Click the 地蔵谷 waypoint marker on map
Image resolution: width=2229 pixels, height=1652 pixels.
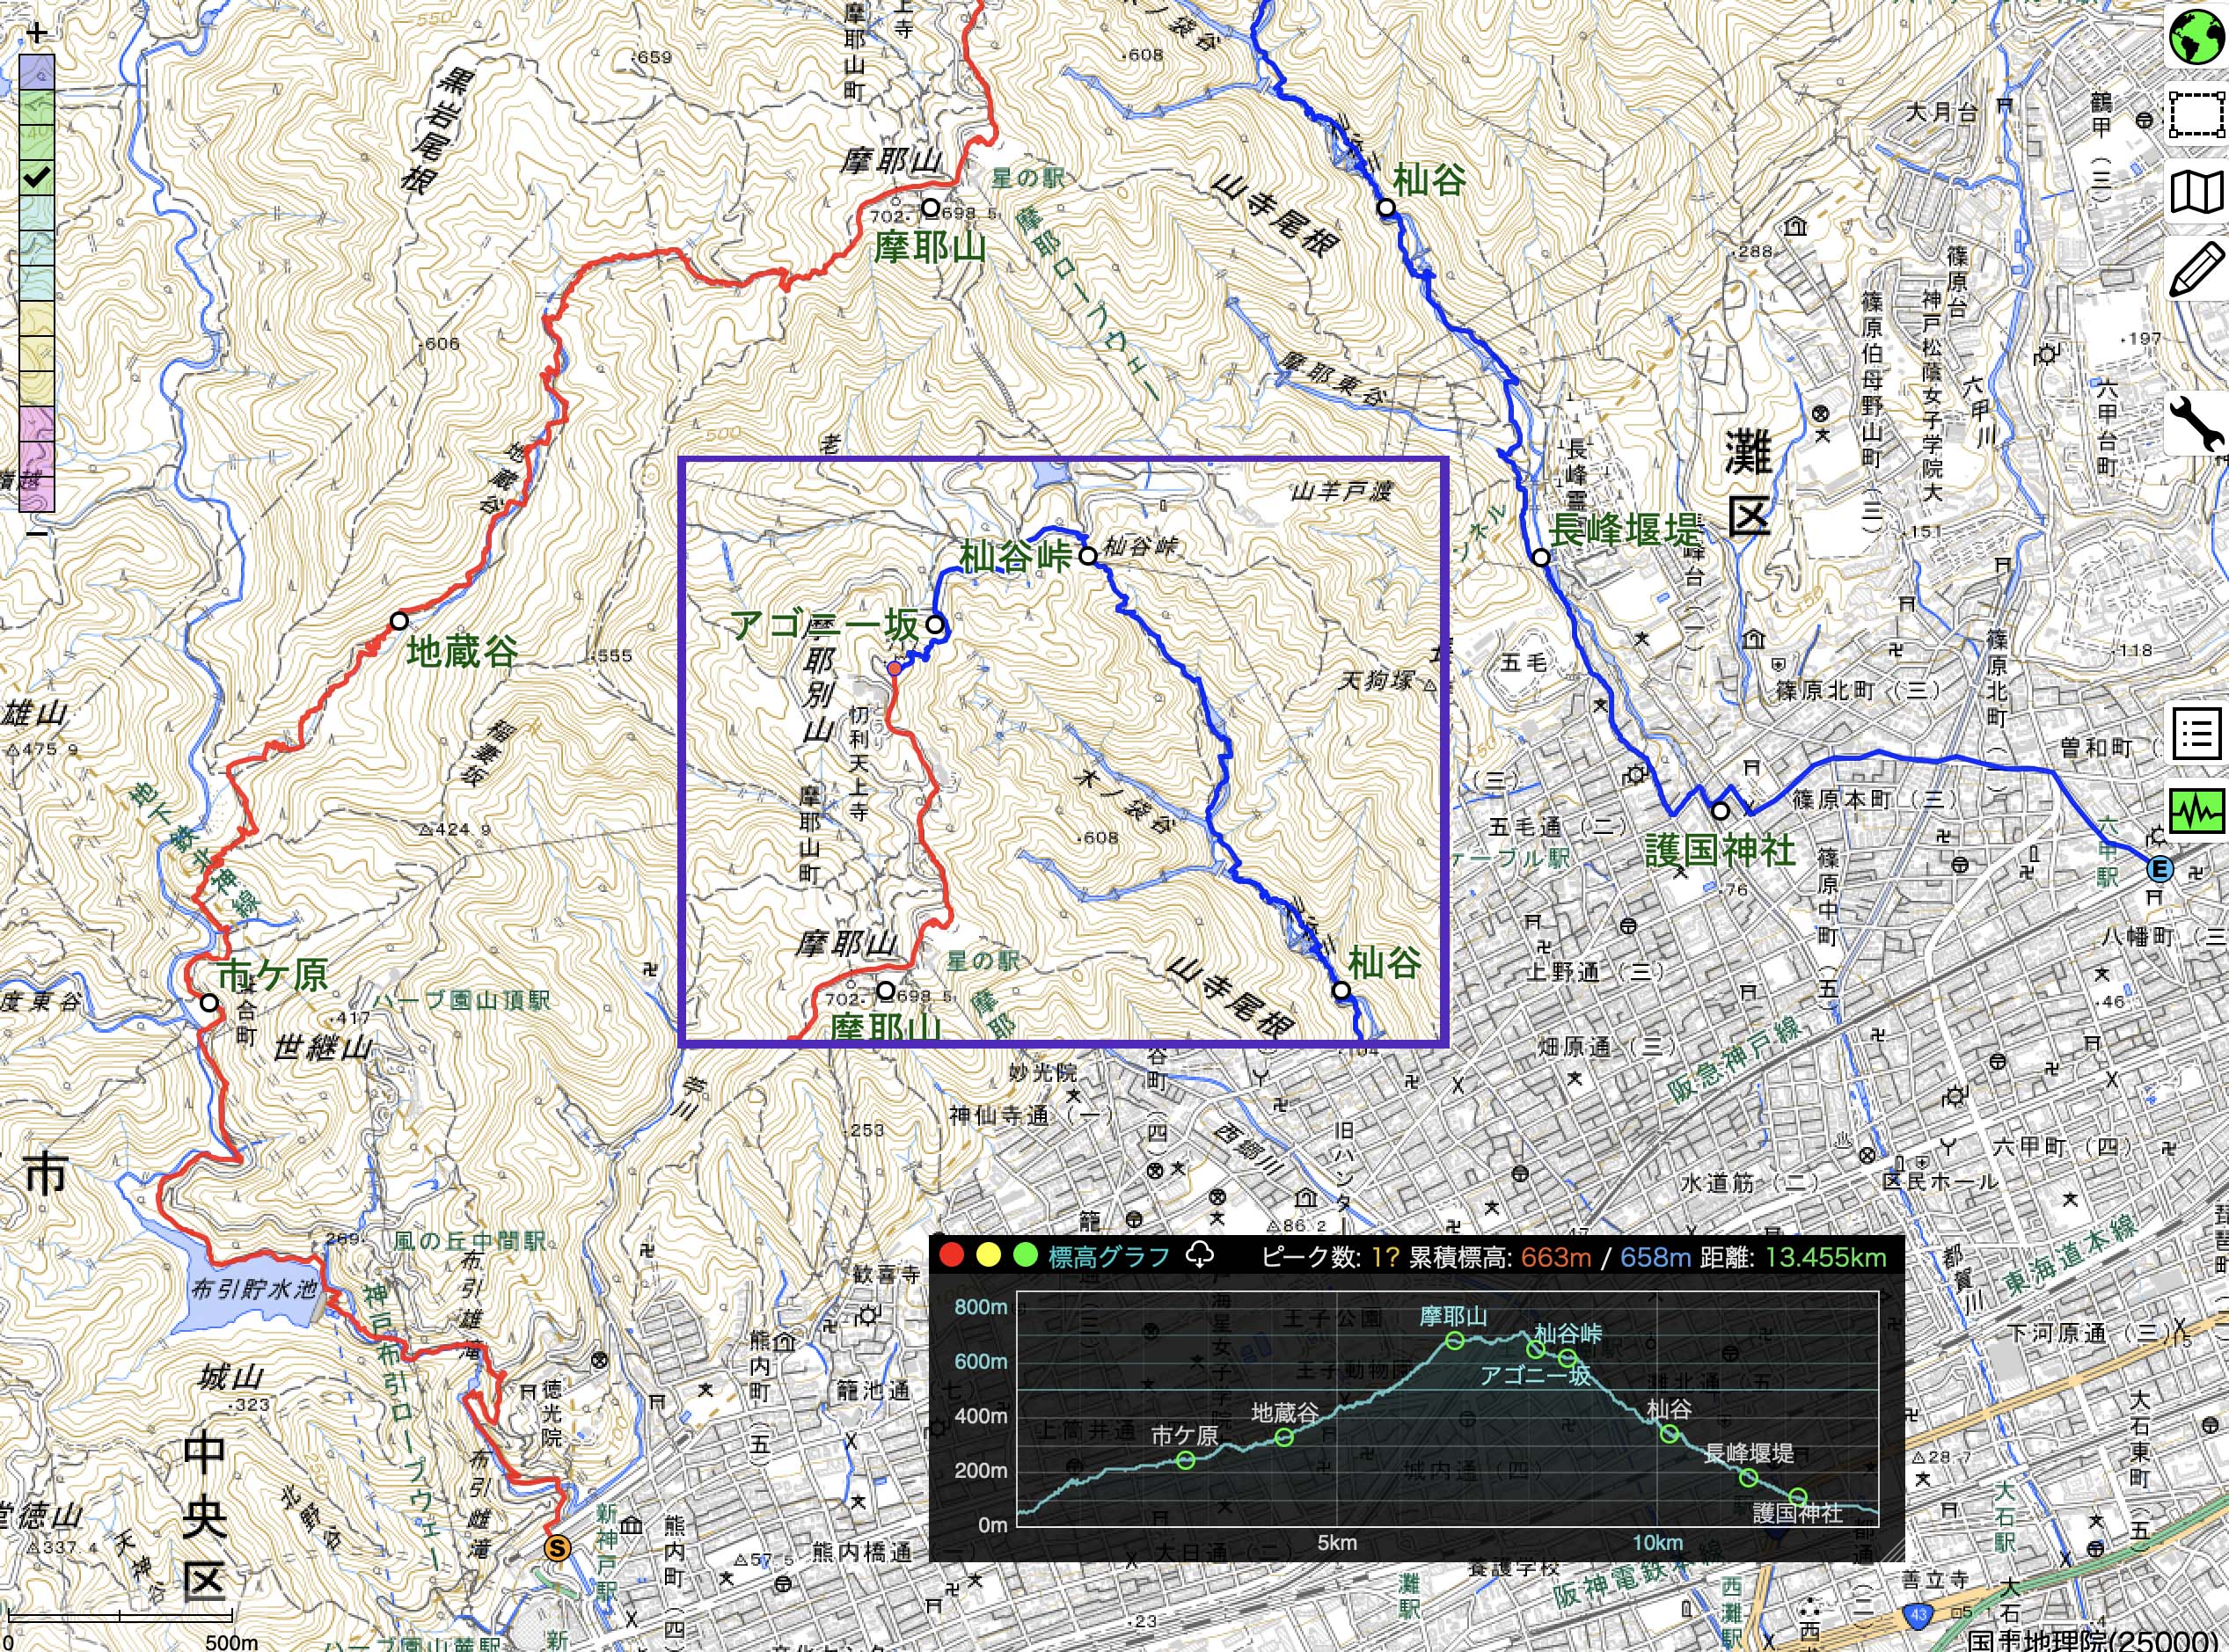point(399,621)
